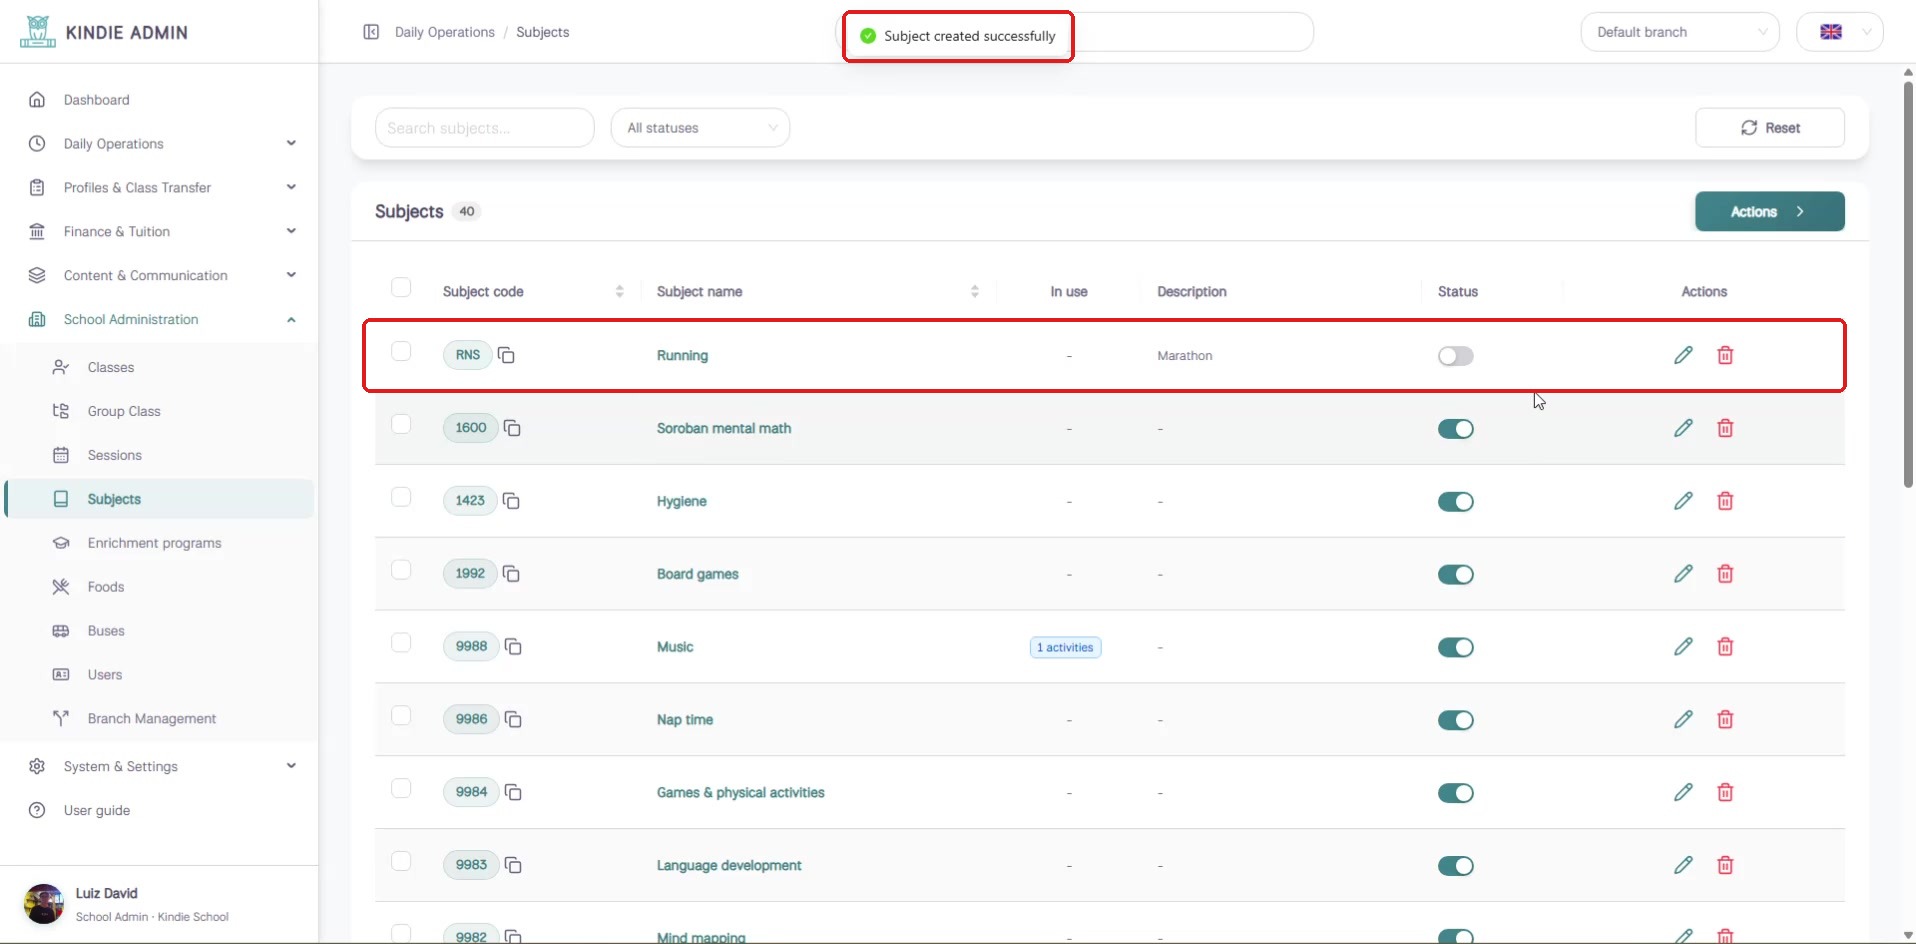Click the page vertical scrollbar
This screenshot has height=944, width=1916.
1908,285
